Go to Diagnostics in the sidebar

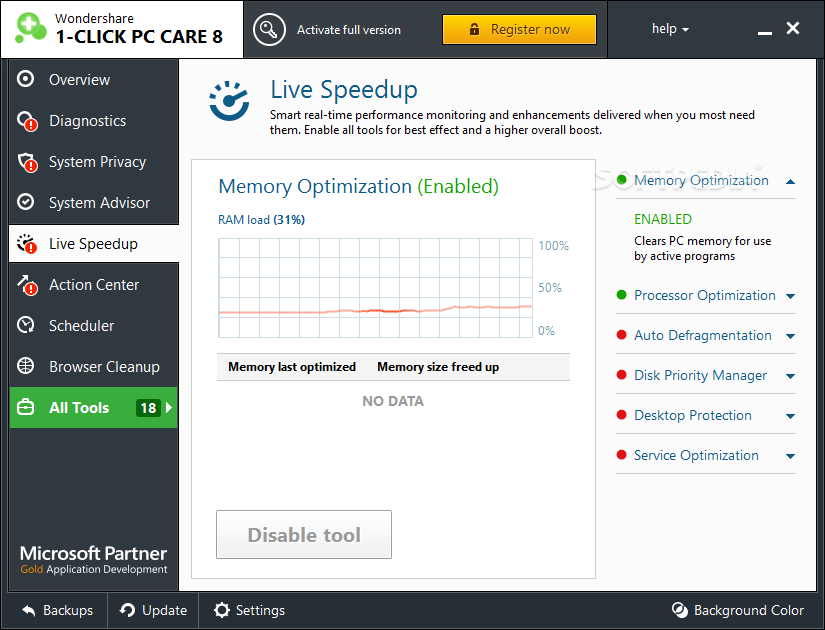[x=94, y=121]
